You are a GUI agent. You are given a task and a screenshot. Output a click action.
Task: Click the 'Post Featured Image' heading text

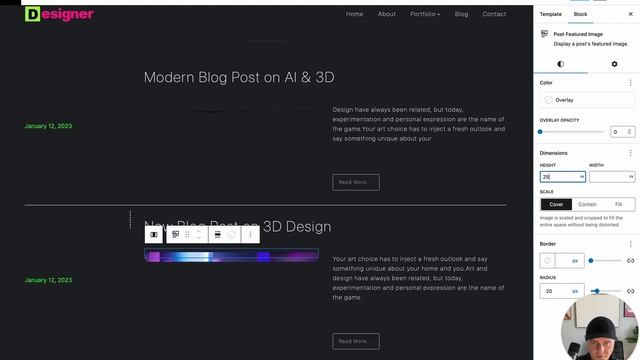pyautogui.click(x=578, y=34)
